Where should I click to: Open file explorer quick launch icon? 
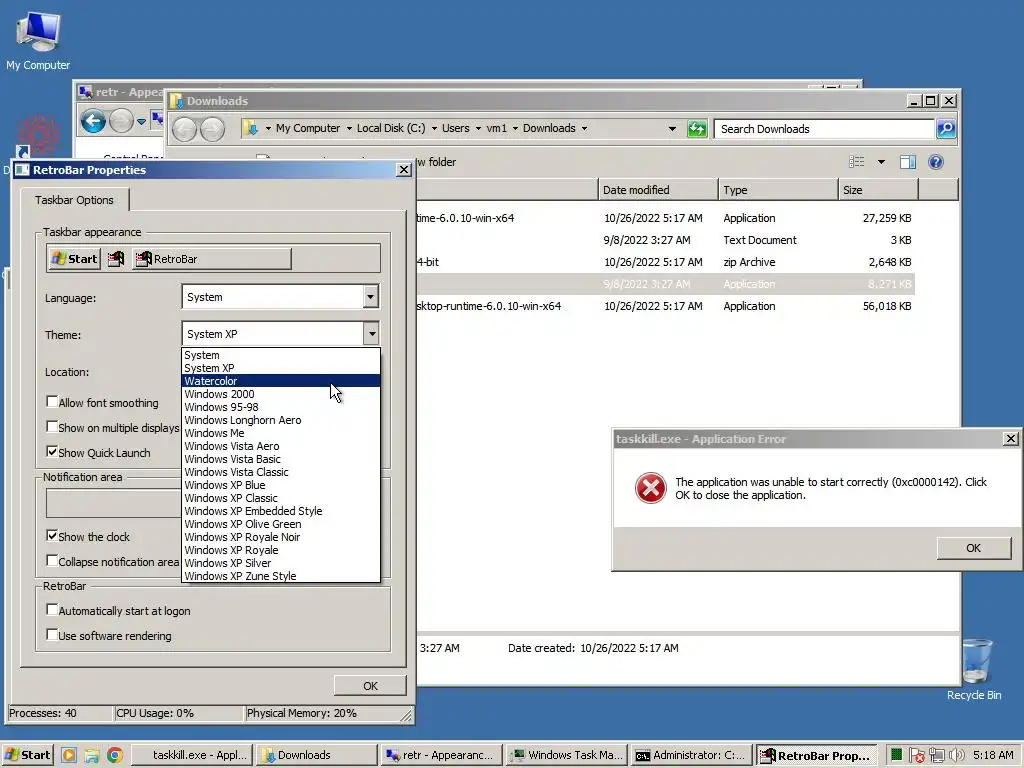point(92,755)
